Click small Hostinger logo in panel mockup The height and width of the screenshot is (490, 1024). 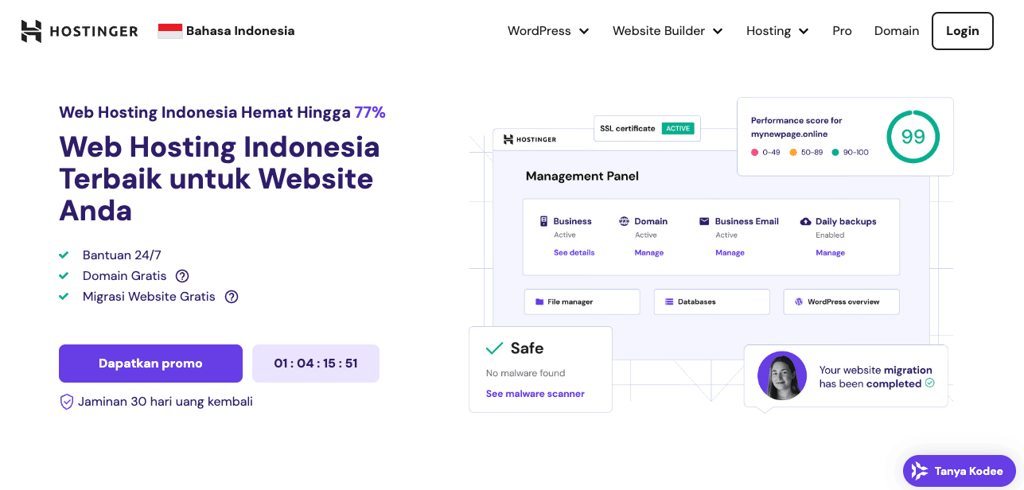[x=530, y=139]
